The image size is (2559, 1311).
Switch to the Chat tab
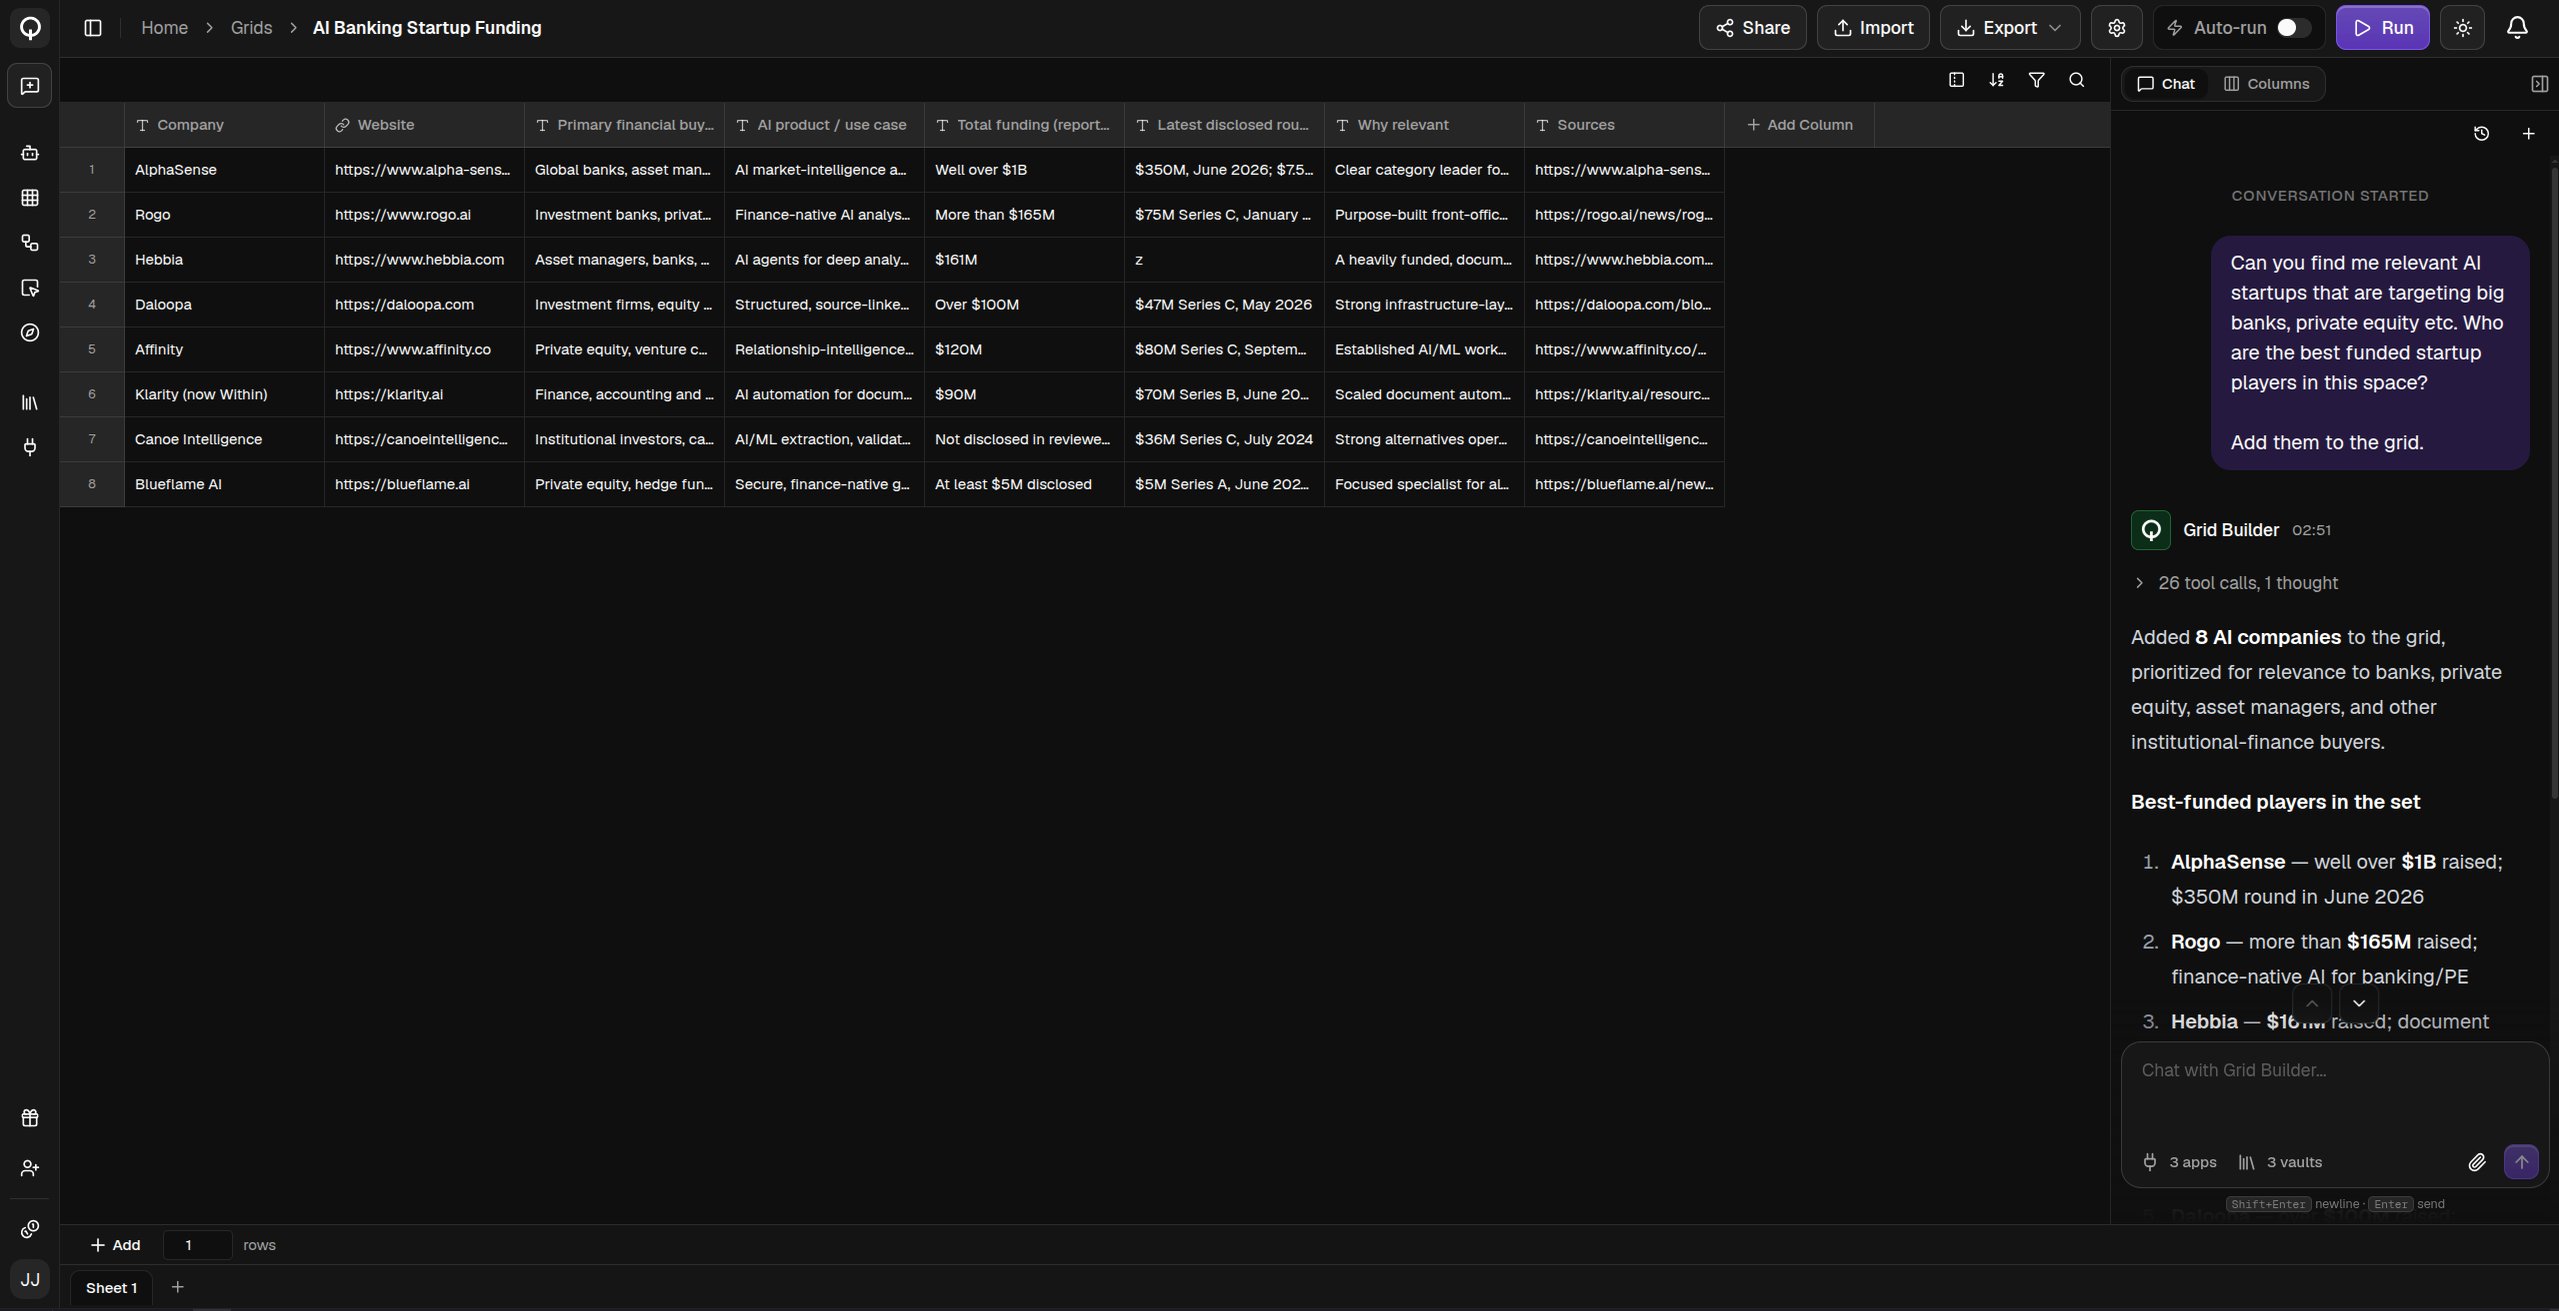coord(2165,84)
